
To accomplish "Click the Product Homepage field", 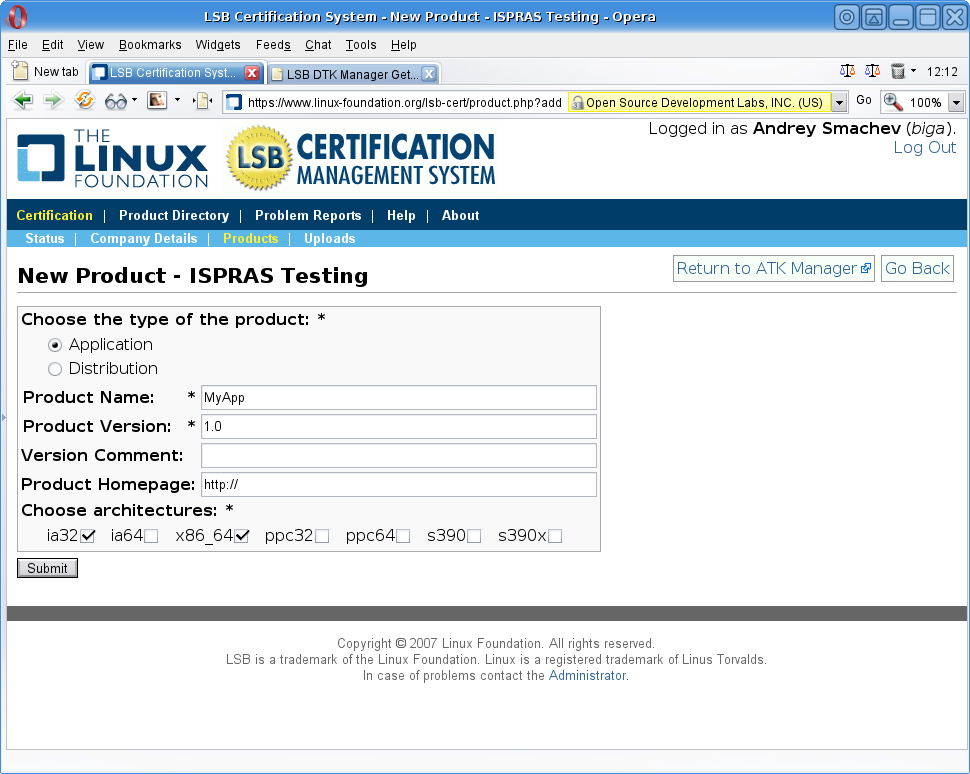I will pos(399,484).
